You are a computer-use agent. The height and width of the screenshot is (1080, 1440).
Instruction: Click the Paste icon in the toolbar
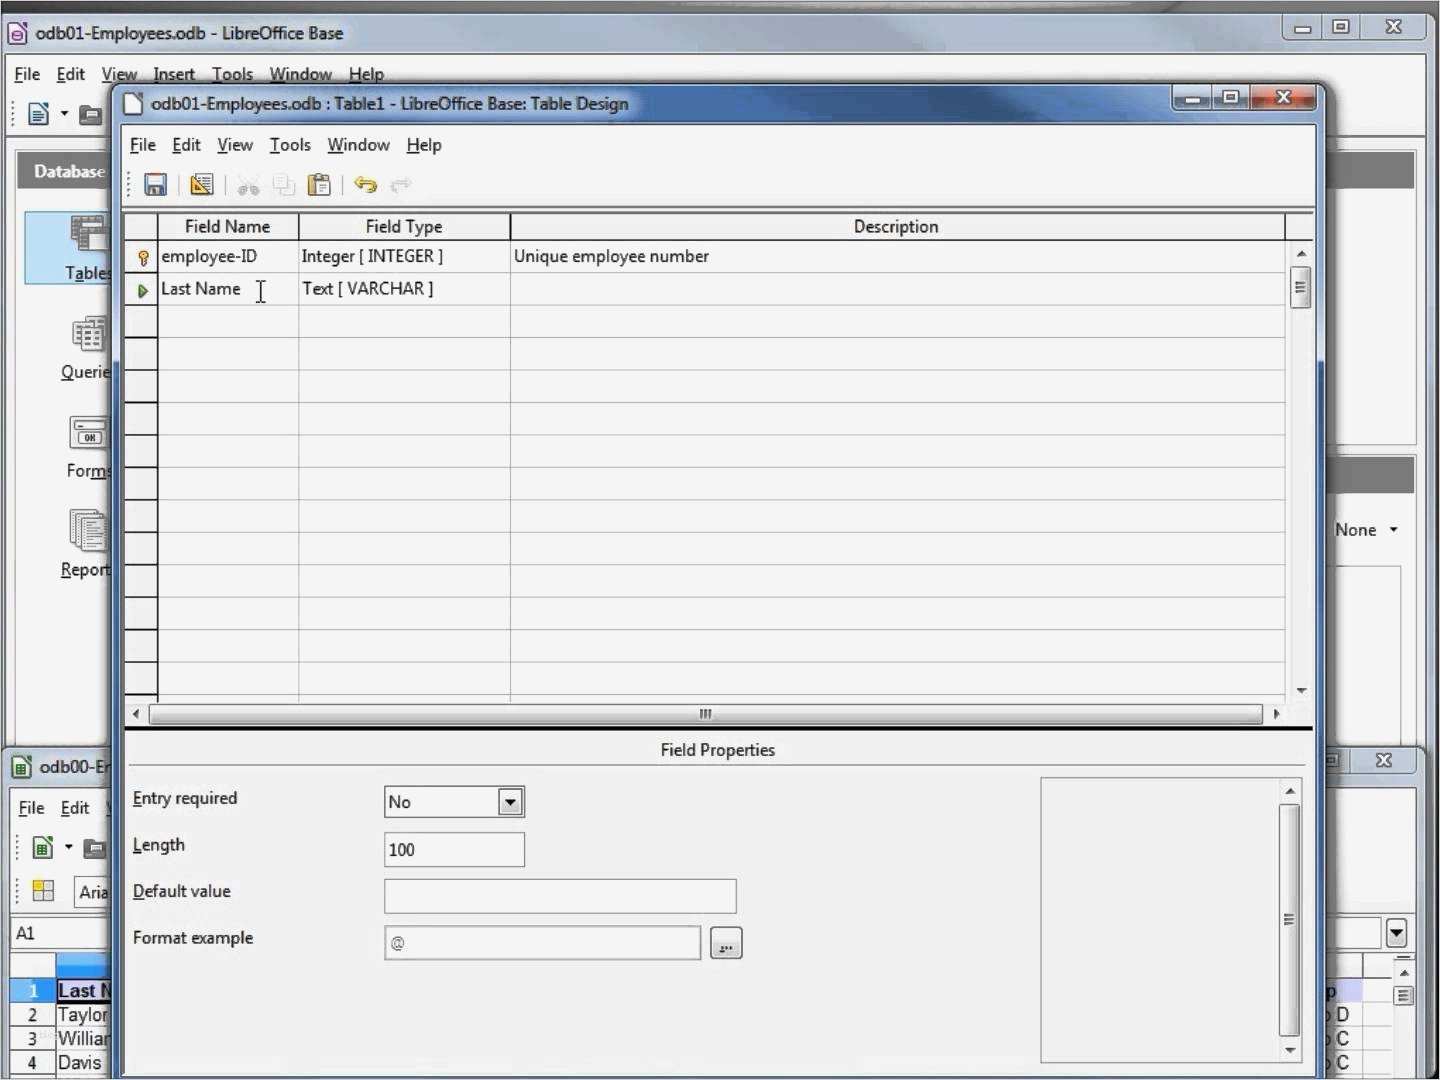point(319,185)
